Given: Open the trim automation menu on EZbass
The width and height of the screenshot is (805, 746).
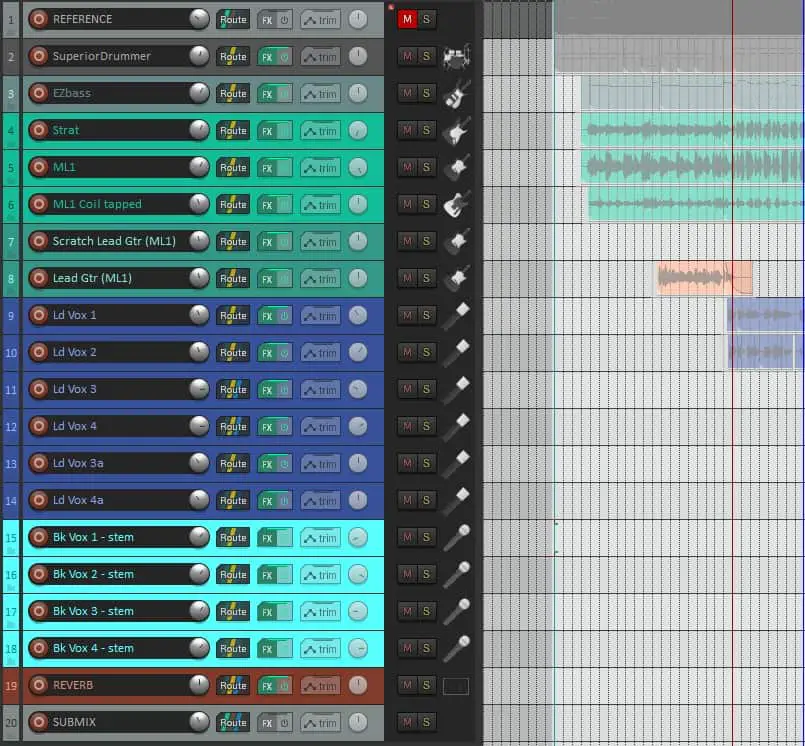Looking at the screenshot, I should click(320, 94).
